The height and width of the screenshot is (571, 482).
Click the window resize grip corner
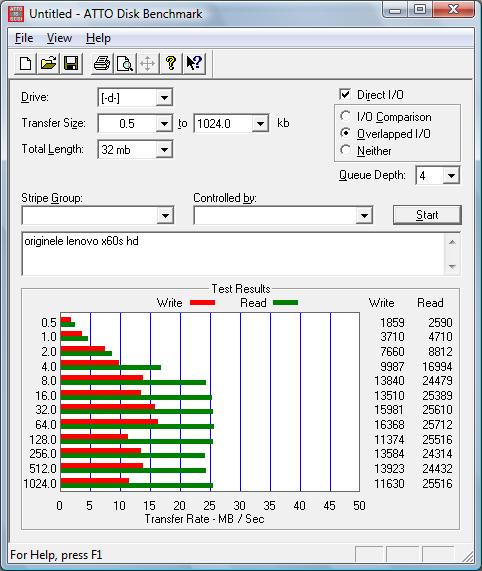tap(468, 556)
